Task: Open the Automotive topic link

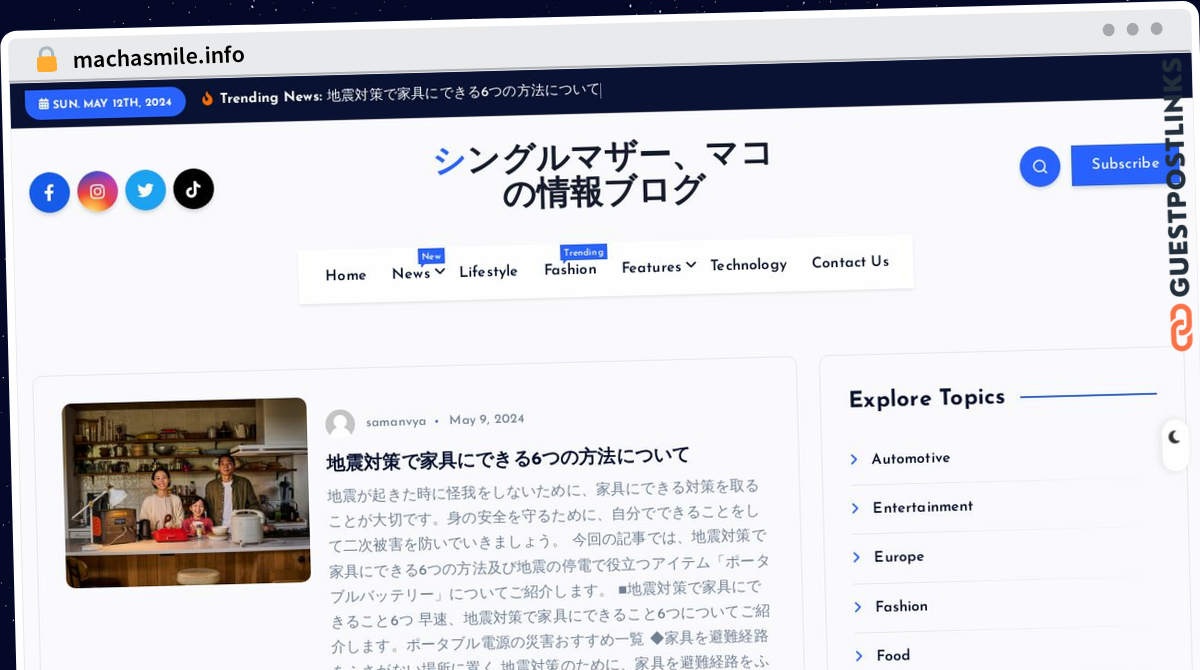Action: coord(911,459)
